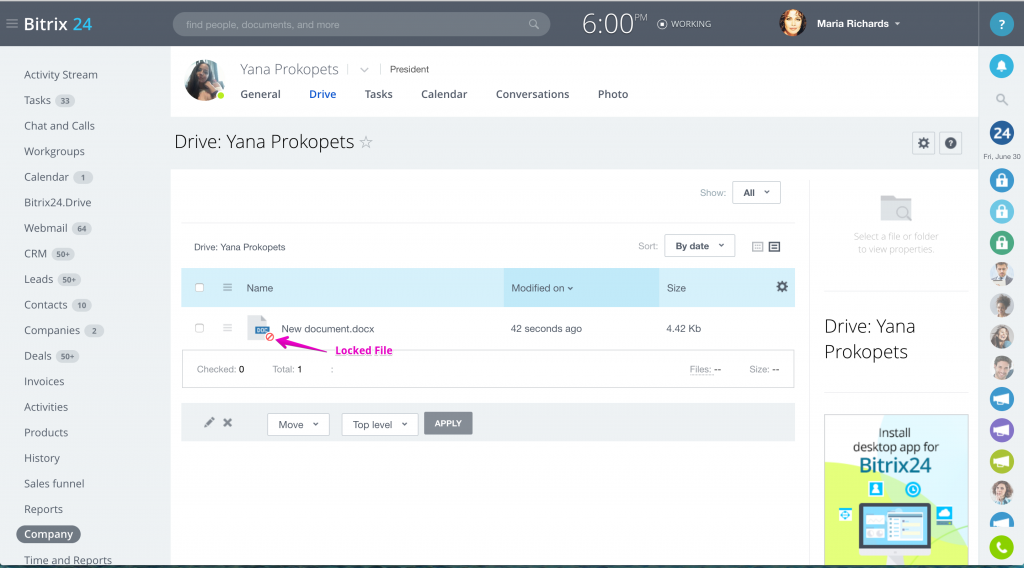Click the Install desktop app banner
Viewport: 1024px width, 568px height.
click(896, 490)
